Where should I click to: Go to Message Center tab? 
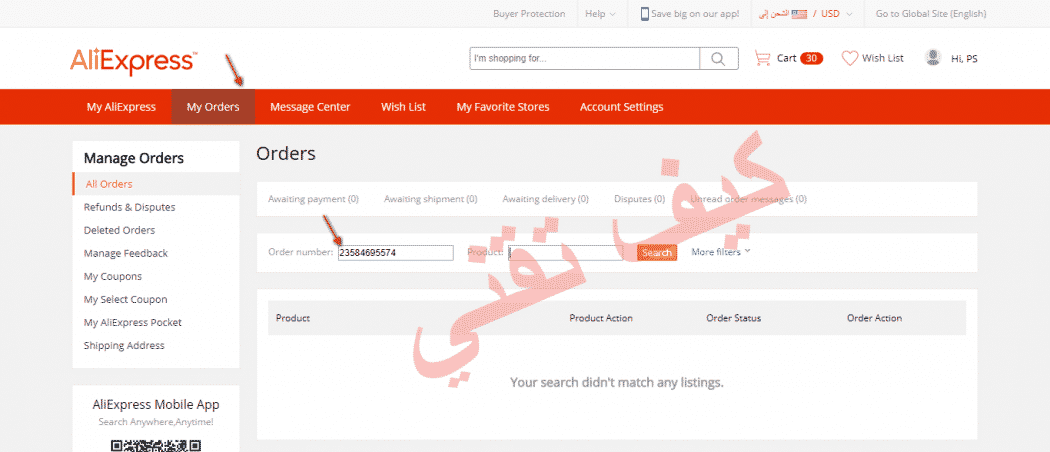coord(310,107)
